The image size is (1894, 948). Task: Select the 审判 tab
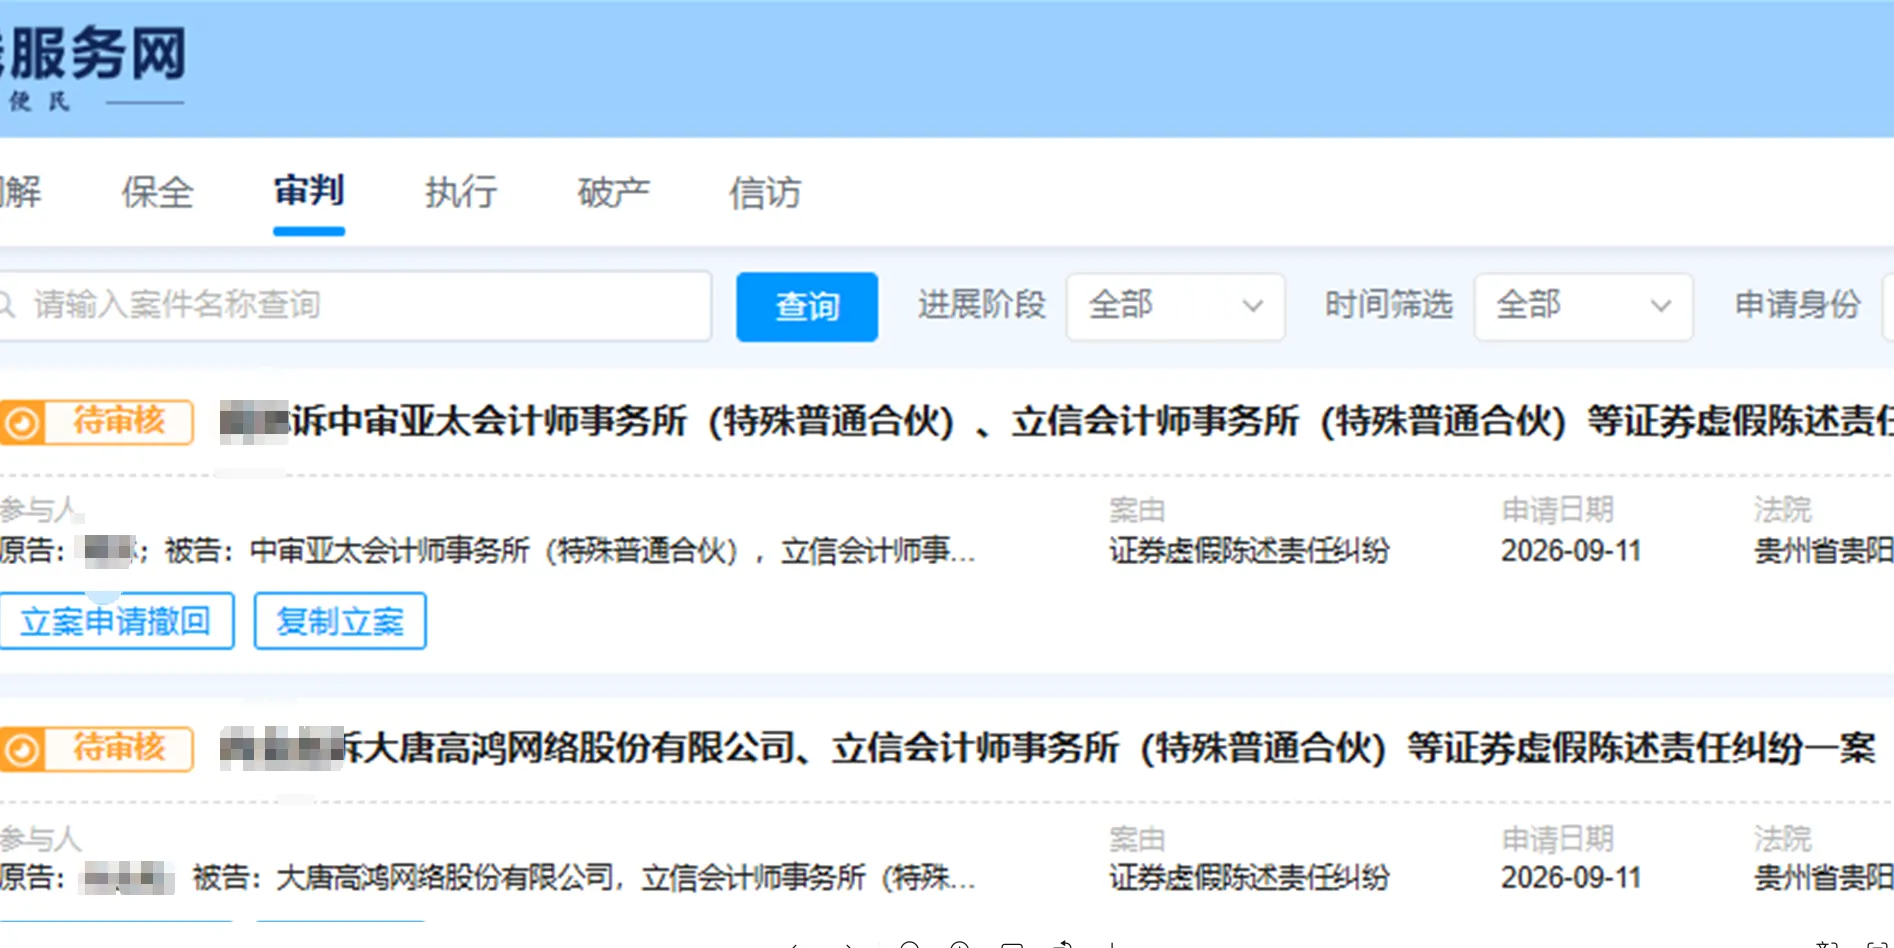(x=309, y=190)
